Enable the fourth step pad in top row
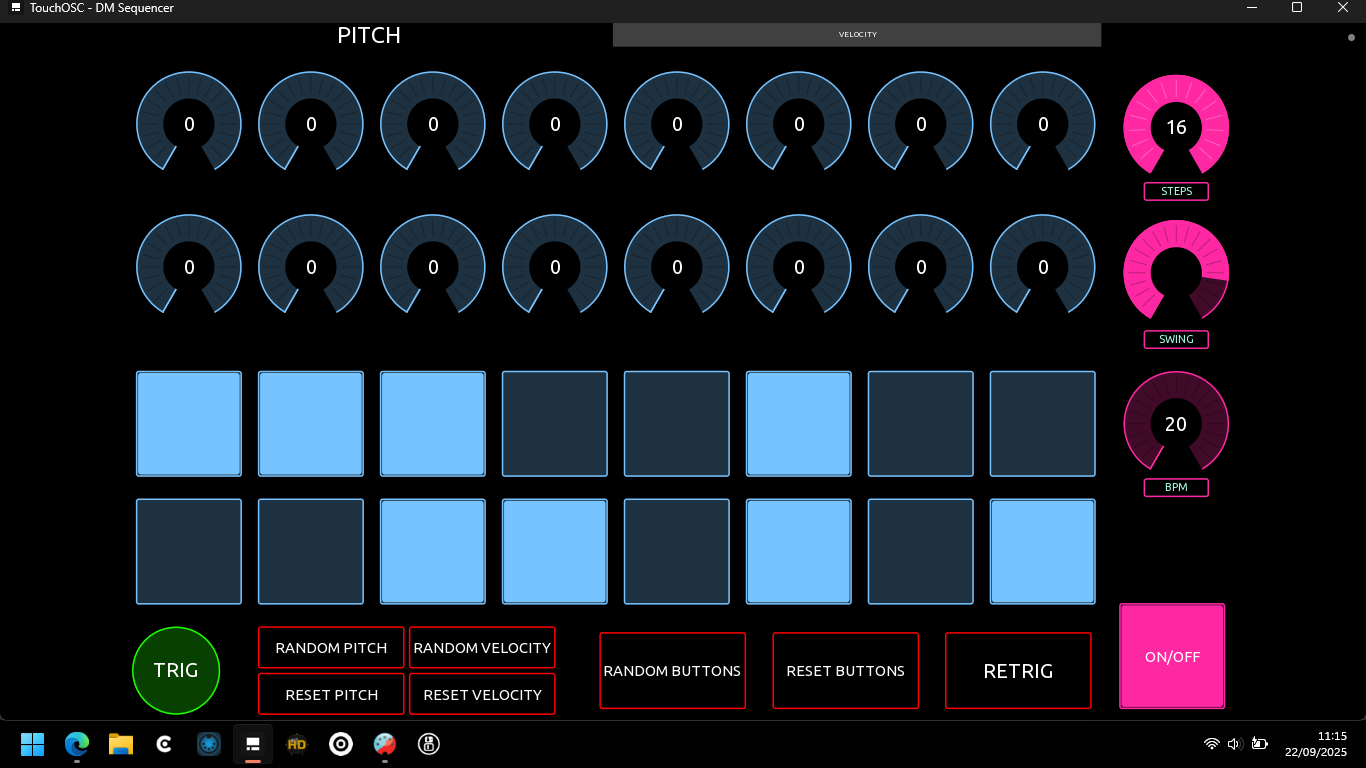This screenshot has width=1366, height=768. coord(555,424)
